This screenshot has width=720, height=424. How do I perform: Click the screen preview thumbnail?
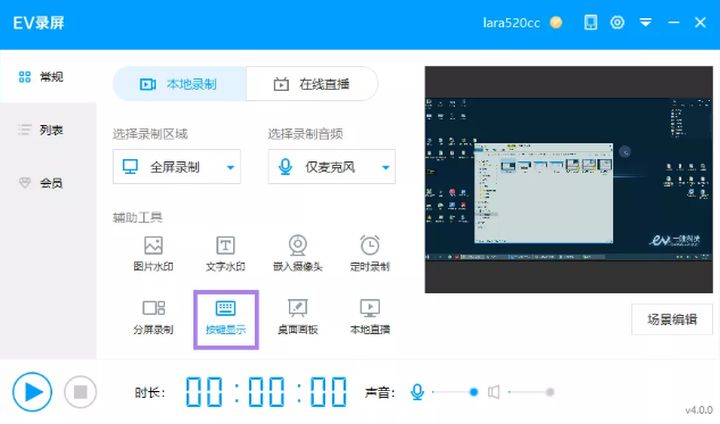pos(568,180)
